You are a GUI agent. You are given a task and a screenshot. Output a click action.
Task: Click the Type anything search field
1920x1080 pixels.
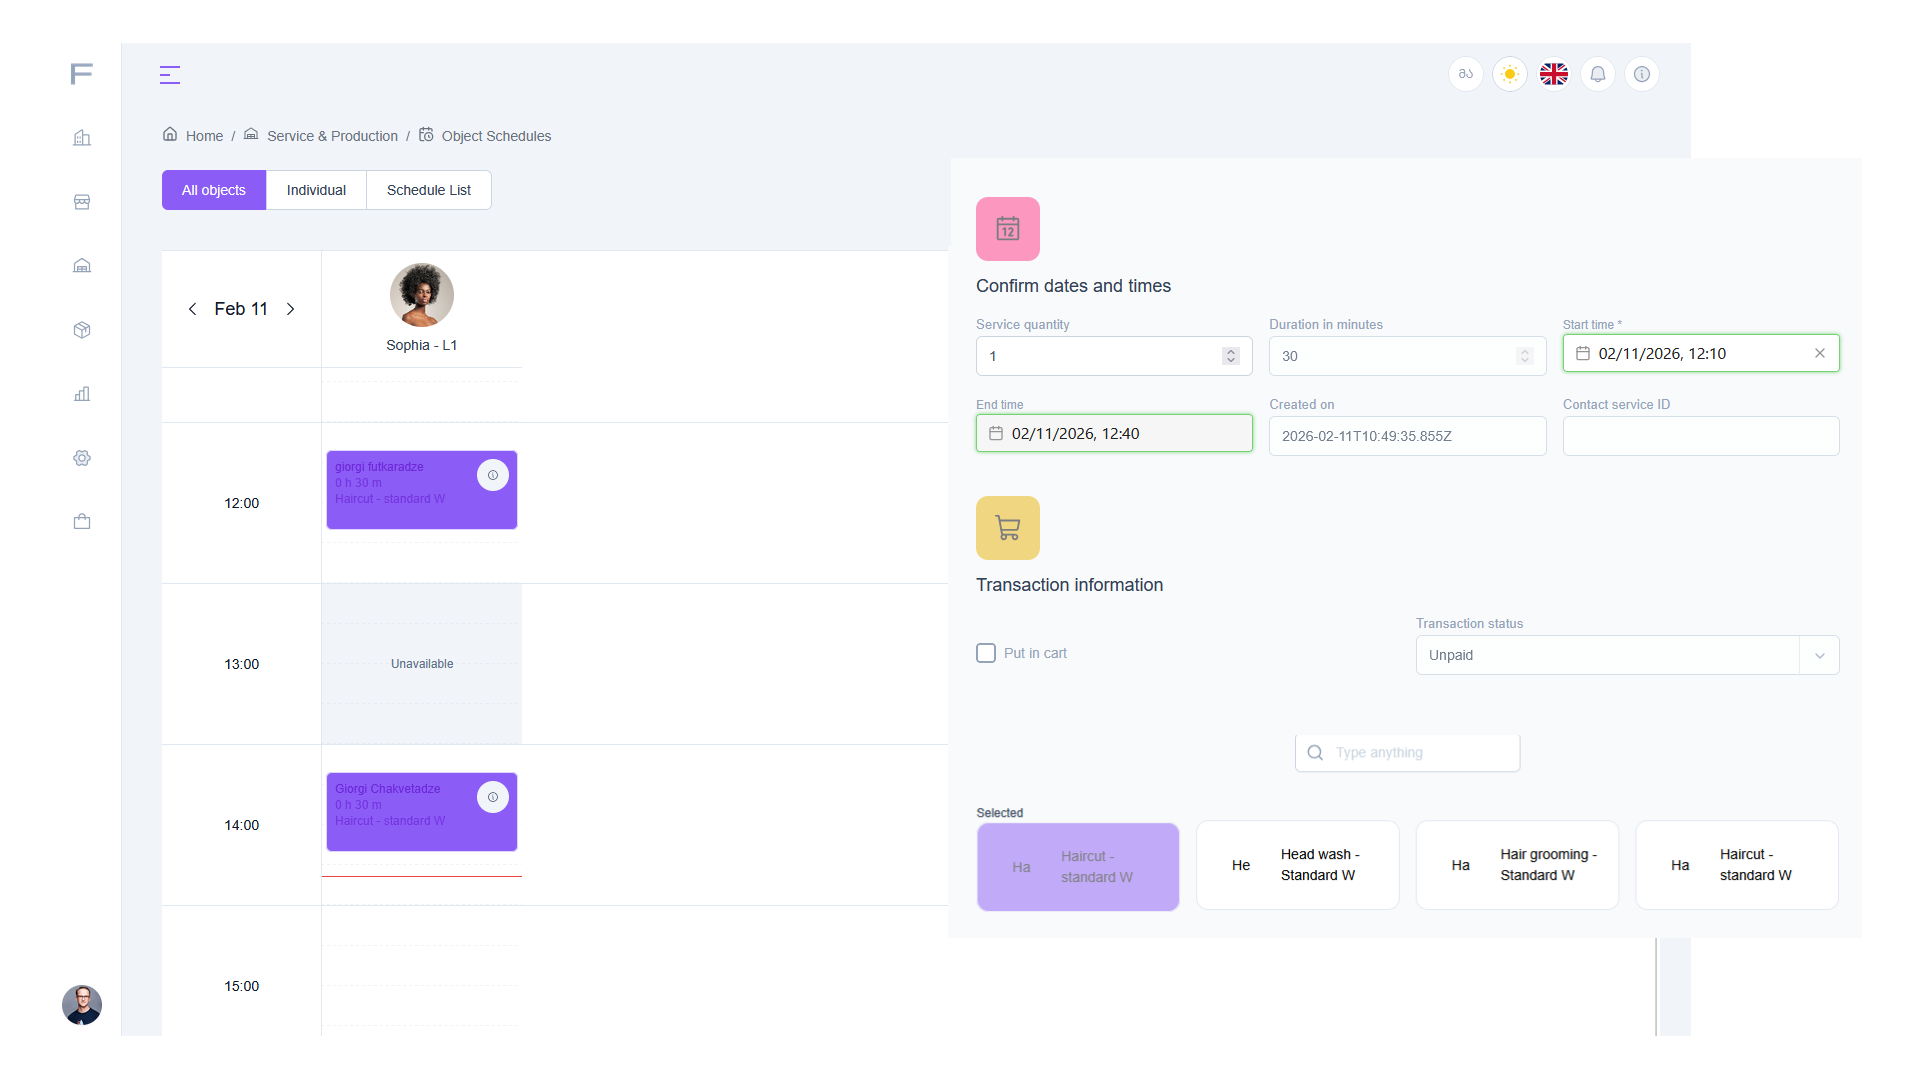click(x=1420, y=752)
